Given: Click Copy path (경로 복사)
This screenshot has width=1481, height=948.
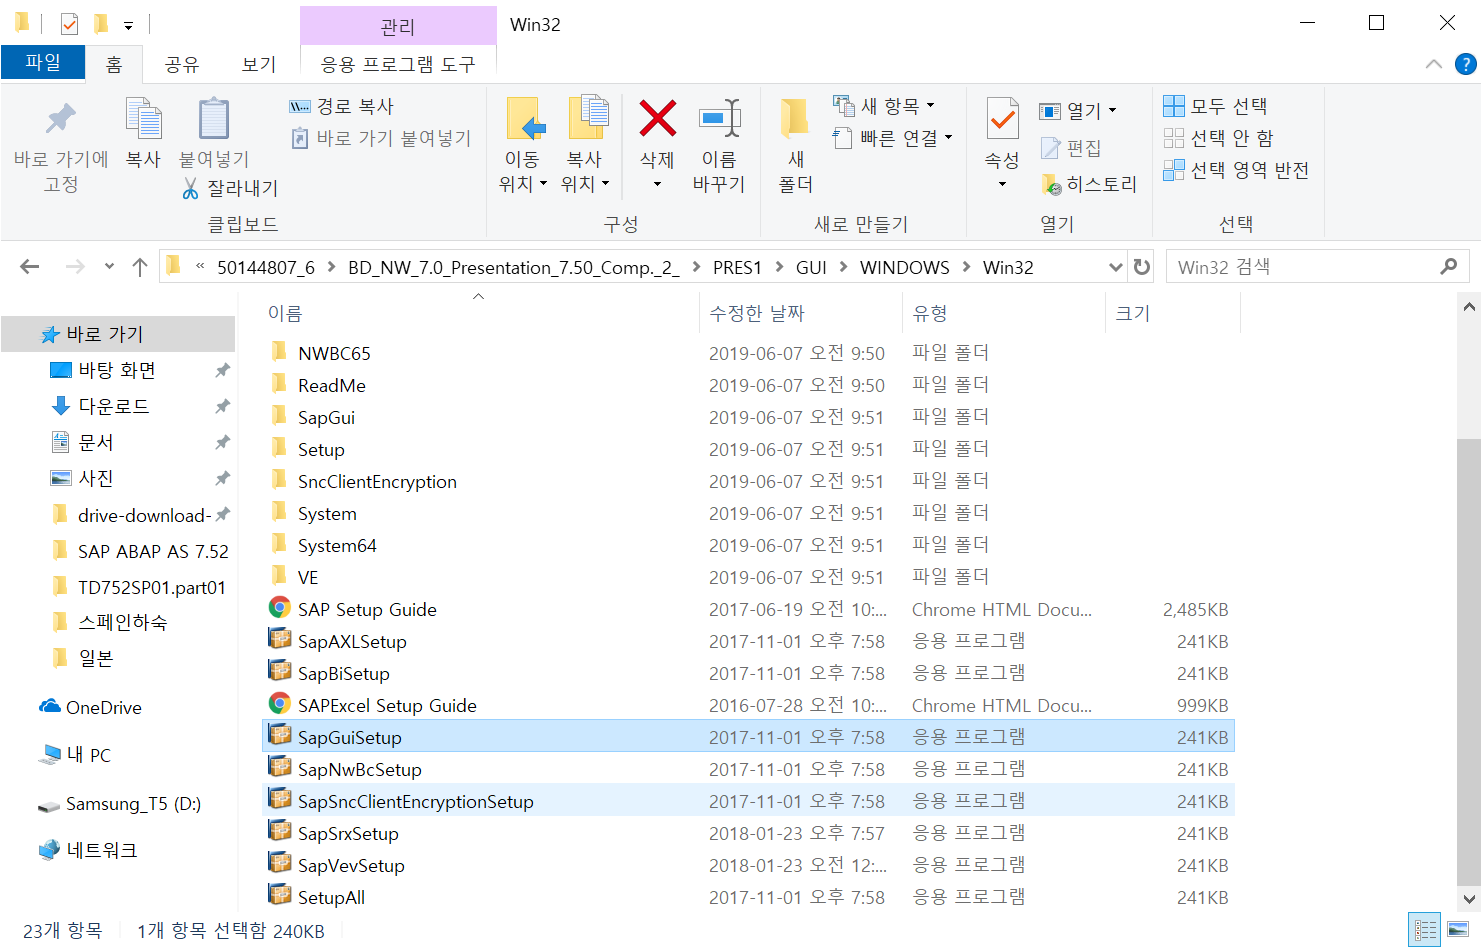Looking at the screenshot, I should tap(342, 106).
